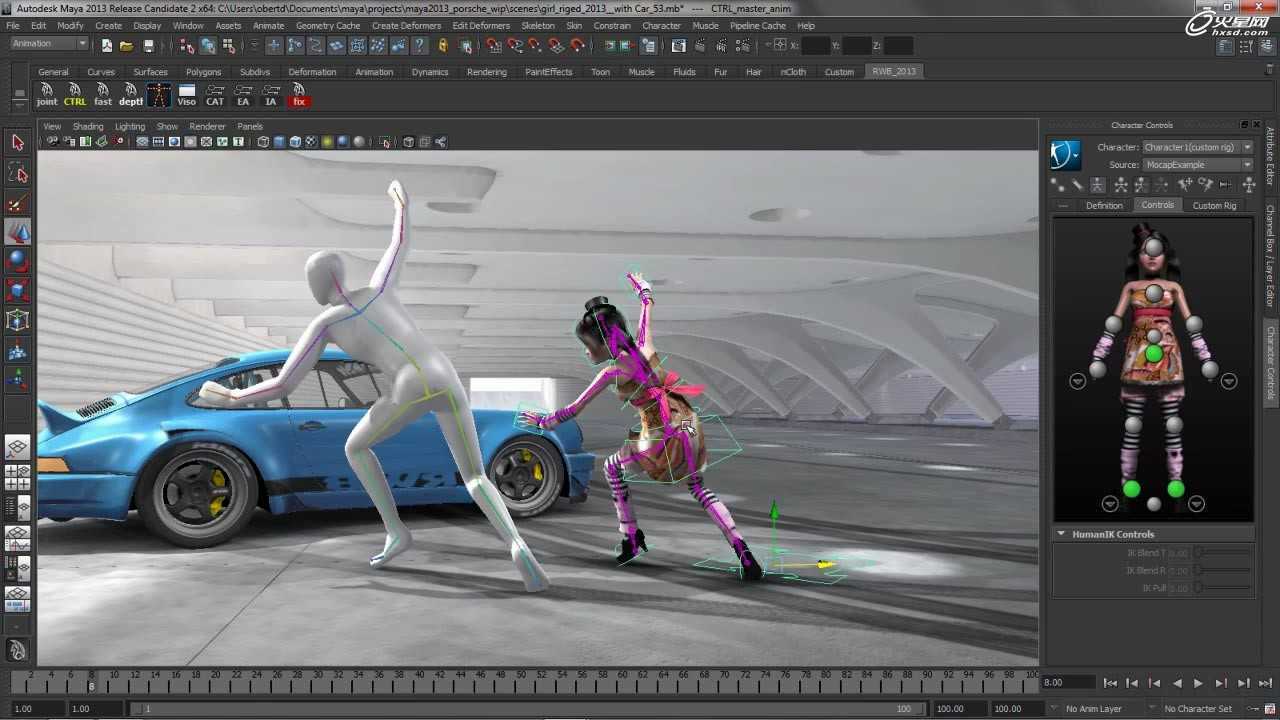Click the open scene folder icon

[127, 45]
